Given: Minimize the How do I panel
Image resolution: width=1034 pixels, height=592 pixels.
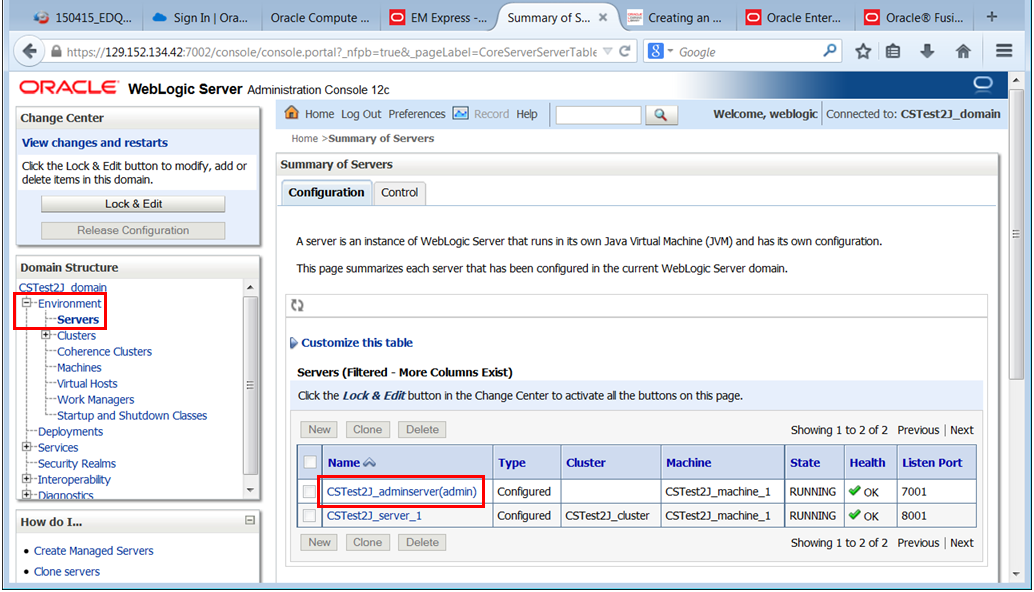Looking at the screenshot, I should 250,520.
